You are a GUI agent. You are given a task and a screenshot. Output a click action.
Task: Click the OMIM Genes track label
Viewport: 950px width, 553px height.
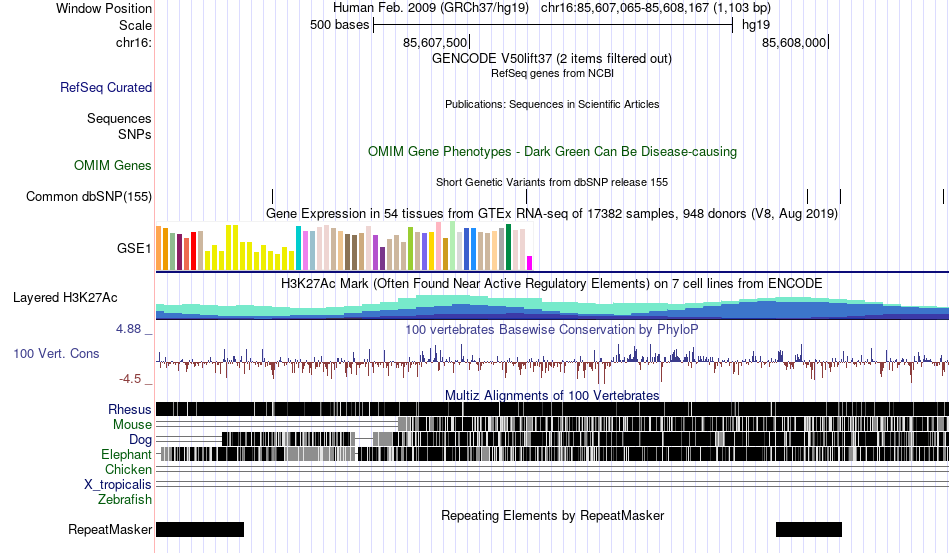pyautogui.click(x=113, y=165)
